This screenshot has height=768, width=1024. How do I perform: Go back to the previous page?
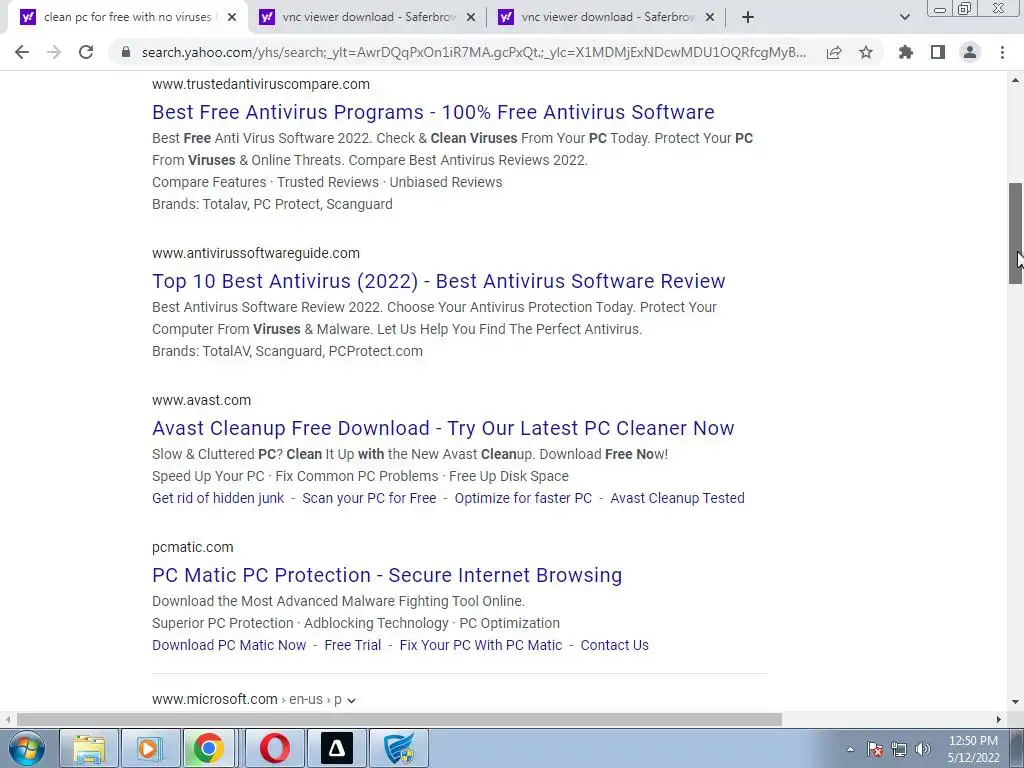point(22,52)
